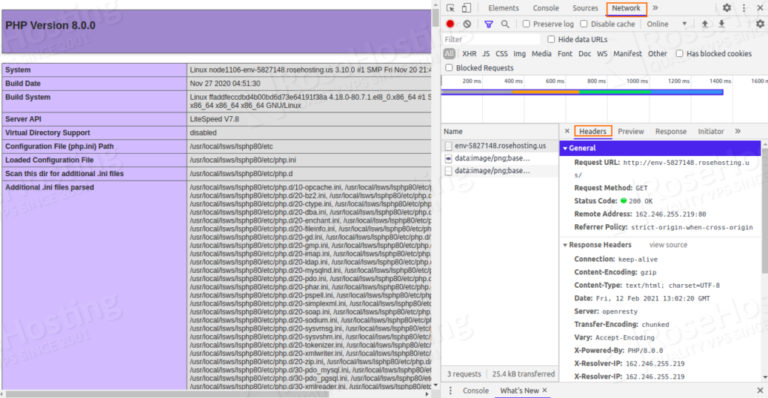This screenshot has height=398, width=768.
Task: Filter requests by All types
Action: tap(449, 53)
